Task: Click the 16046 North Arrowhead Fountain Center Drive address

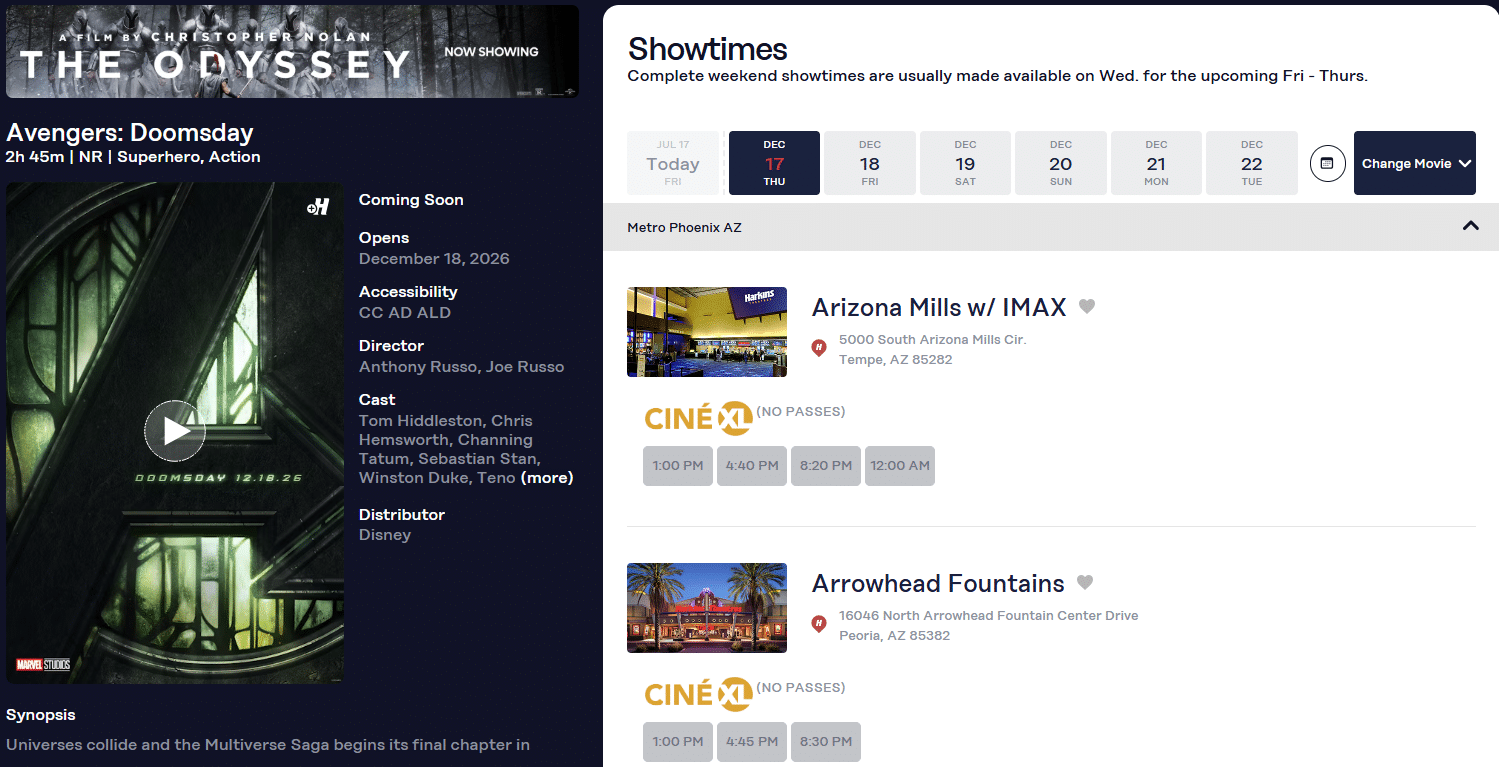Action: 988,616
